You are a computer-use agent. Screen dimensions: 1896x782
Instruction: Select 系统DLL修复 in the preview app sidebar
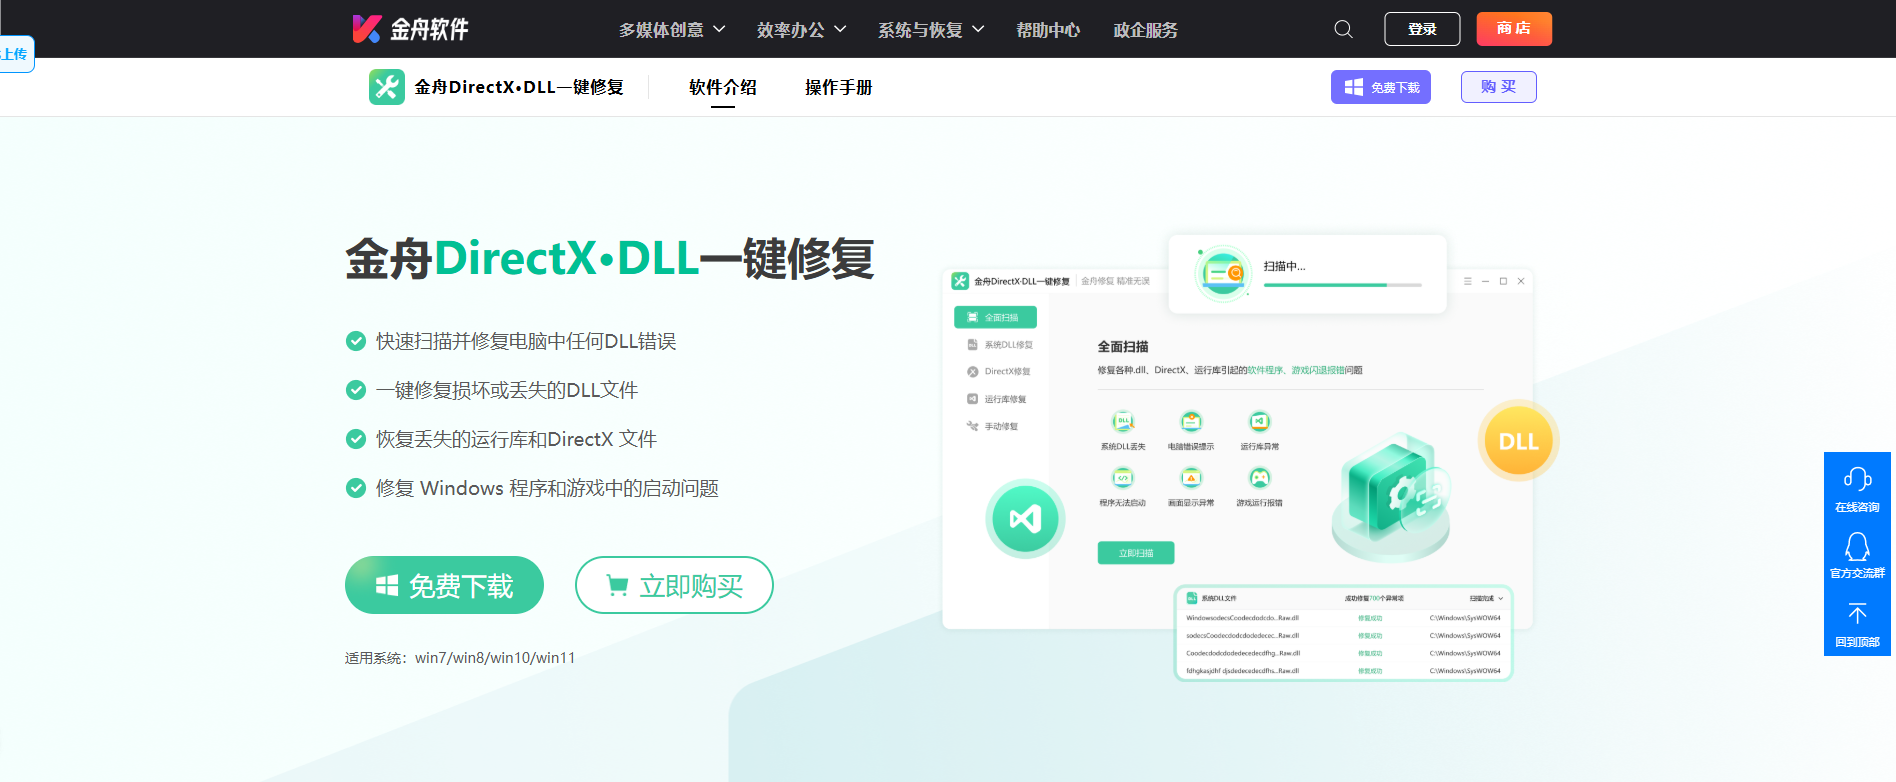(1000, 345)
